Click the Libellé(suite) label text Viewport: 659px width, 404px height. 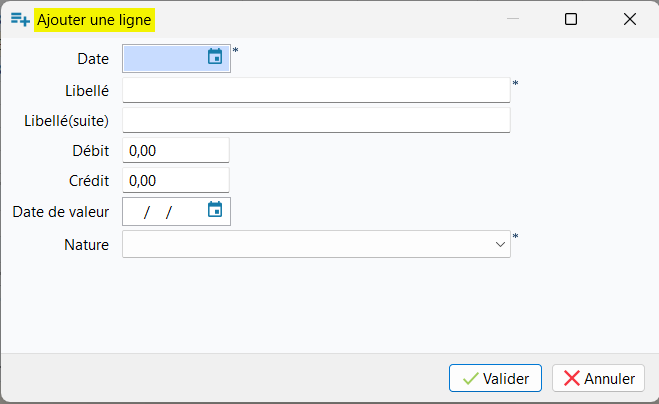click(66, 120)
